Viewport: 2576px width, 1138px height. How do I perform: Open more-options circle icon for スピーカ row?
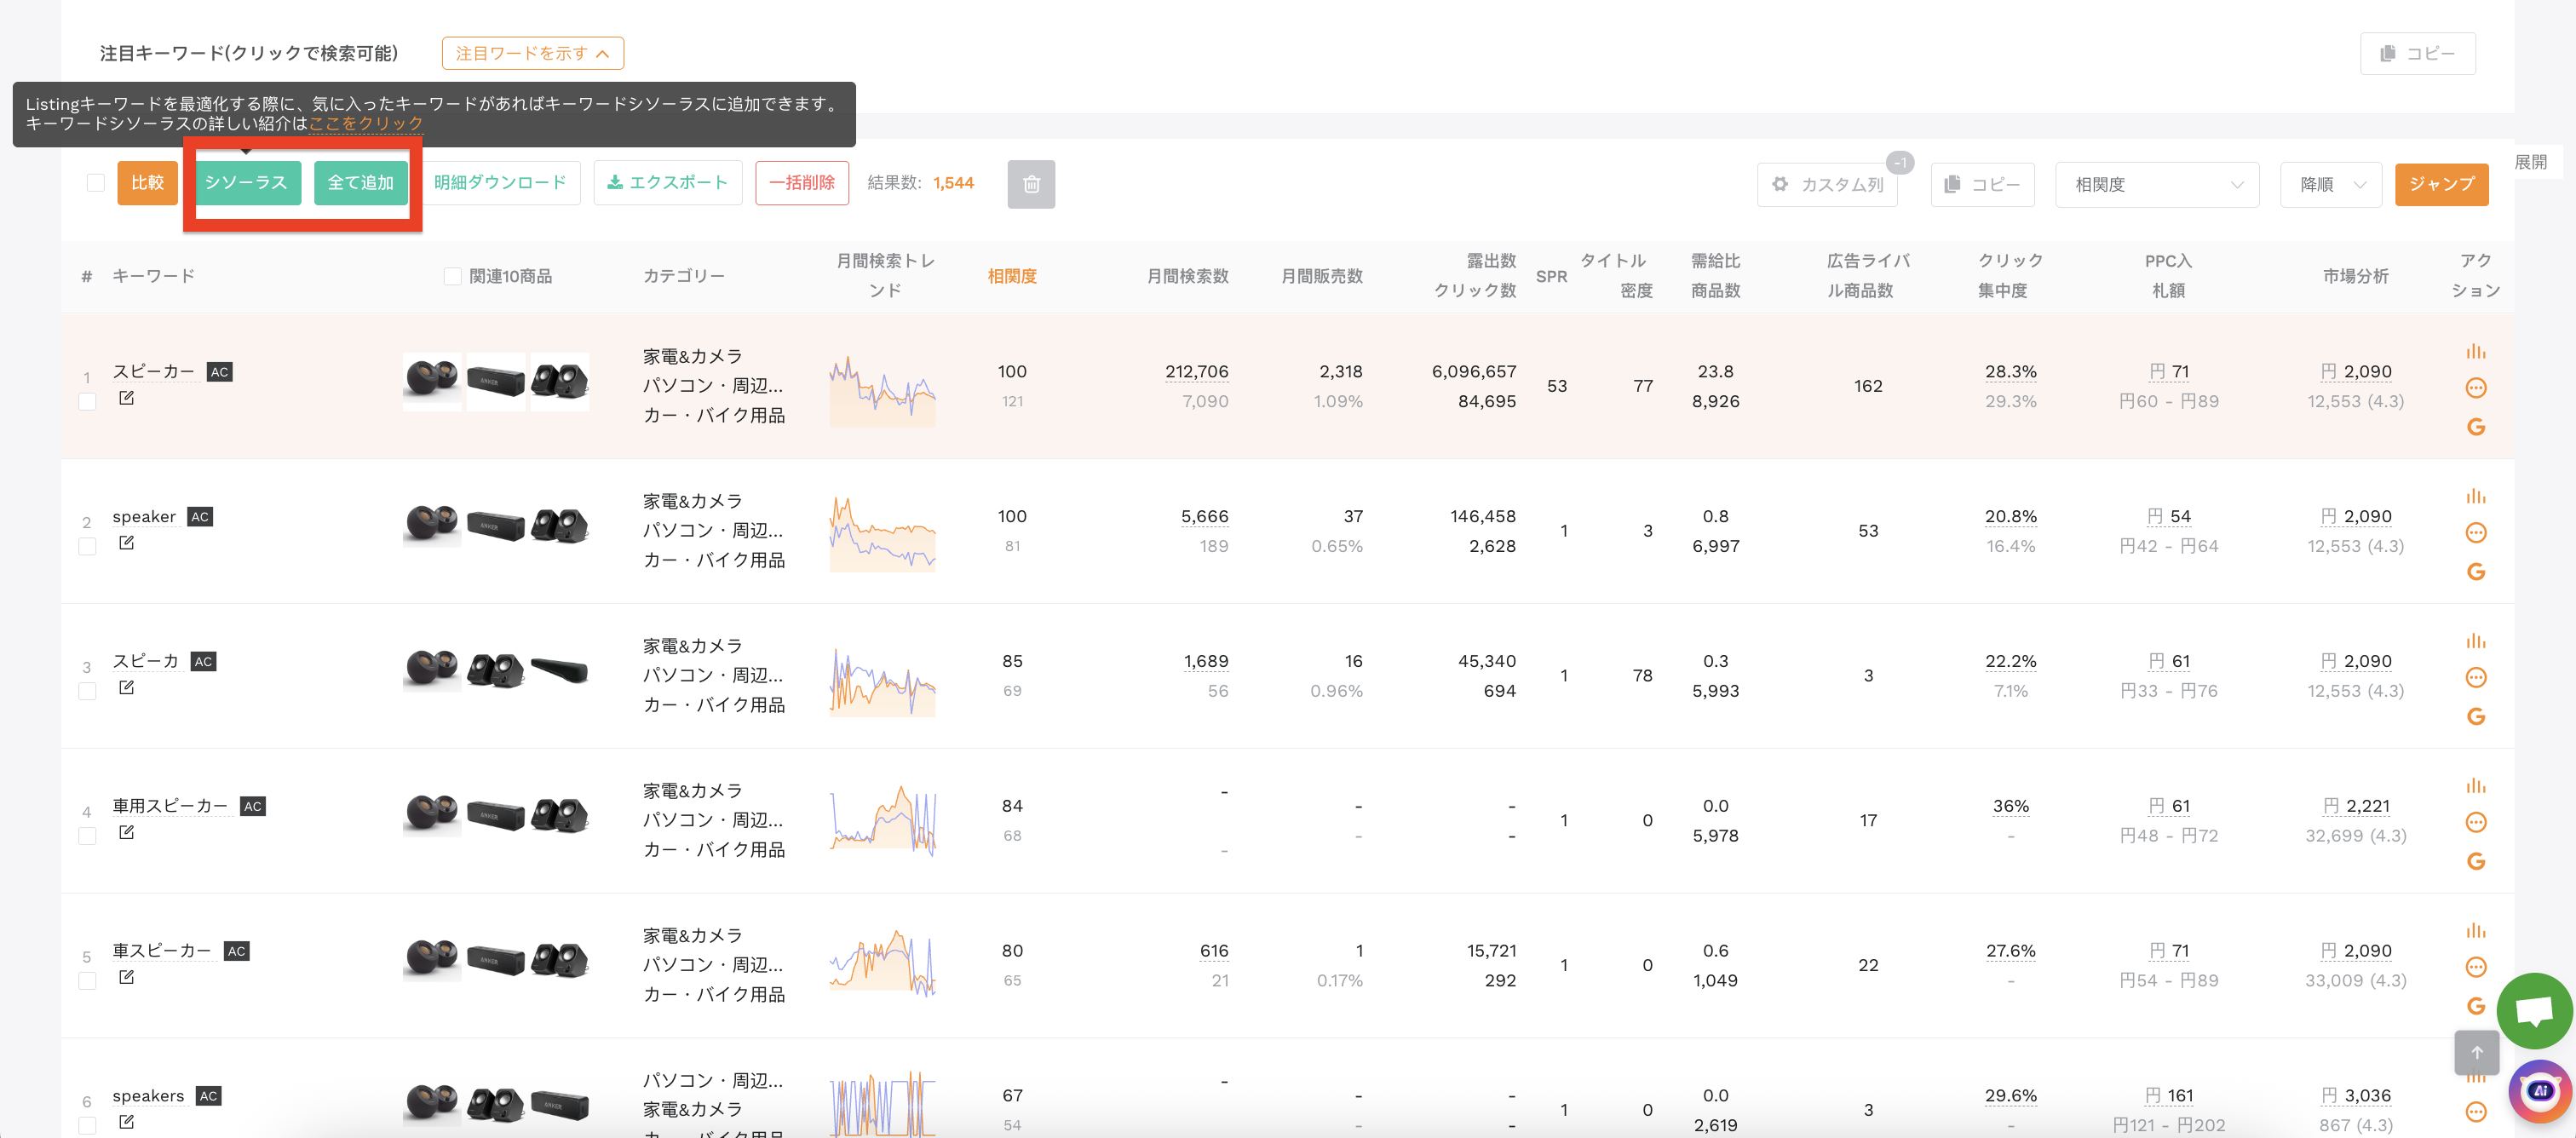point(2475,677)
